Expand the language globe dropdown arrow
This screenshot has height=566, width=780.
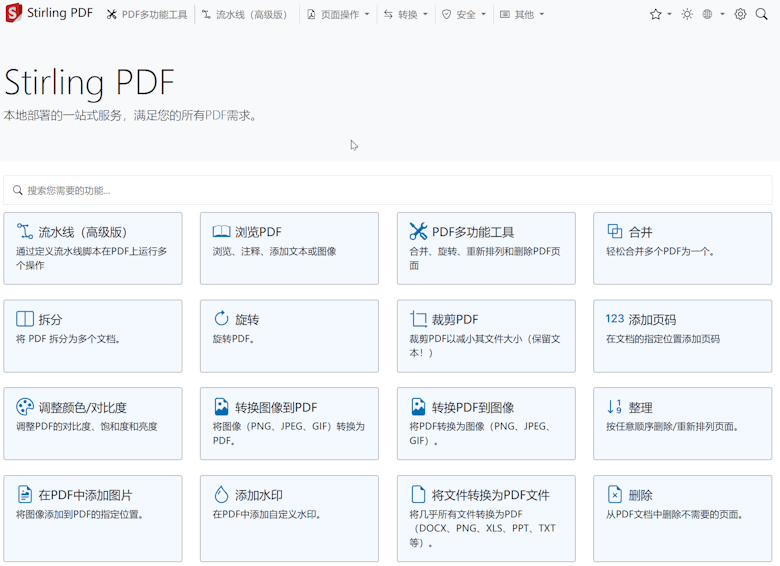722,14
